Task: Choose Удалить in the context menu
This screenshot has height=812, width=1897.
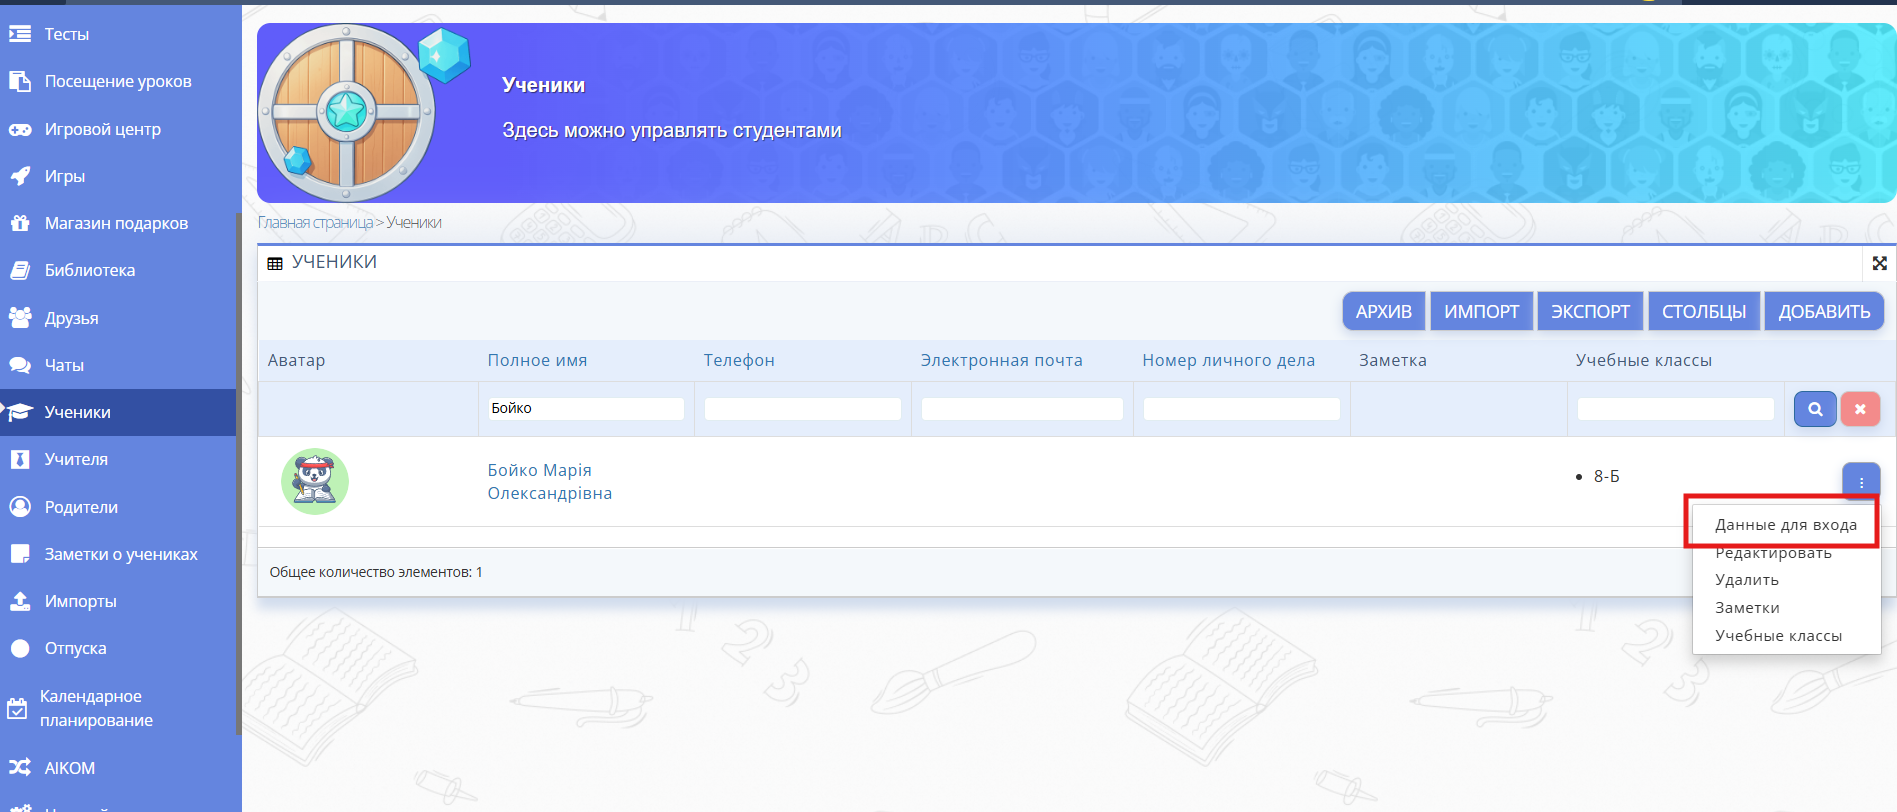Action: click(x=1746, y=580)
